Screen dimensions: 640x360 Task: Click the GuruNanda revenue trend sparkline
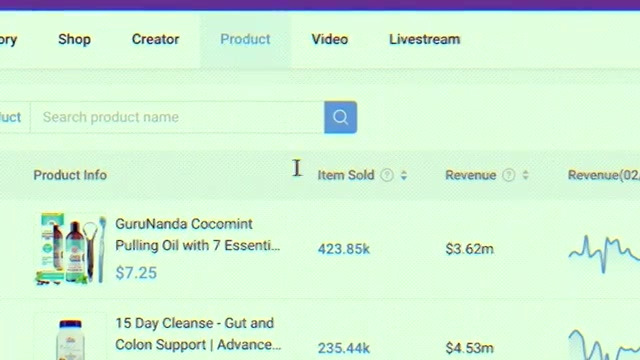(604, 253)
